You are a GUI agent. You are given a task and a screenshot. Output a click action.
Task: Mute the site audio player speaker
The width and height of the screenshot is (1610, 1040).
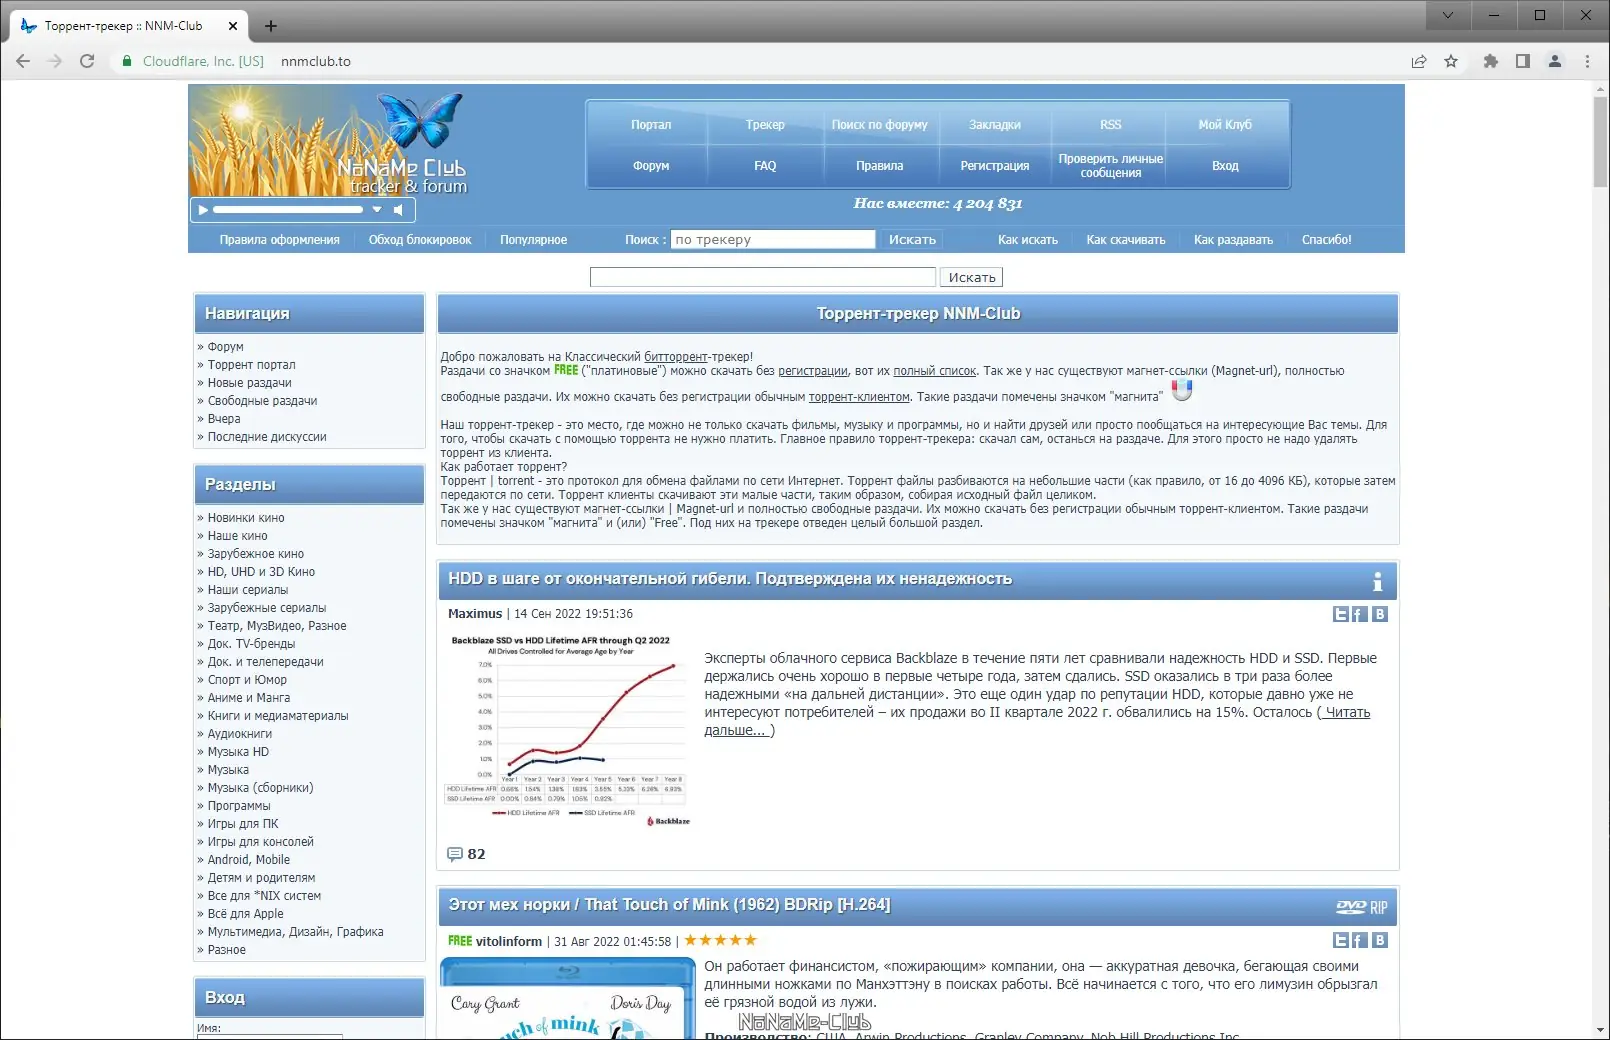(x=398, y=210)
